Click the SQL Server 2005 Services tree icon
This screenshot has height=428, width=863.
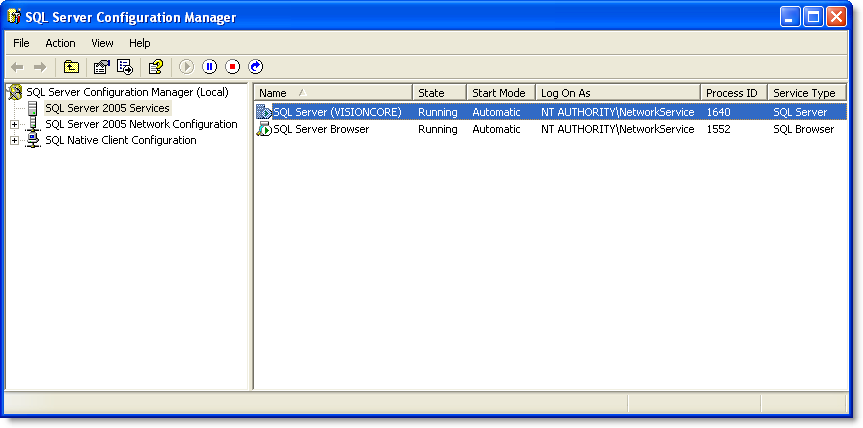click(32, 108)
